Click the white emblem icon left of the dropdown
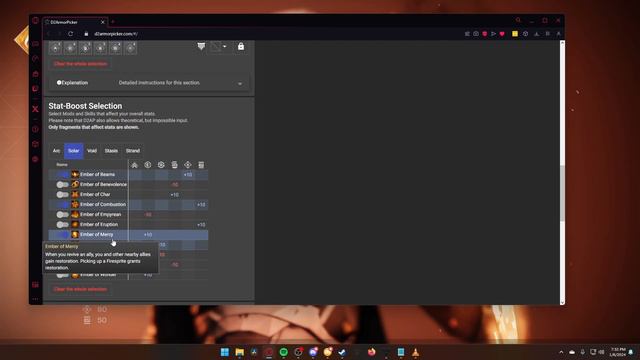 (x=201, y=47)
